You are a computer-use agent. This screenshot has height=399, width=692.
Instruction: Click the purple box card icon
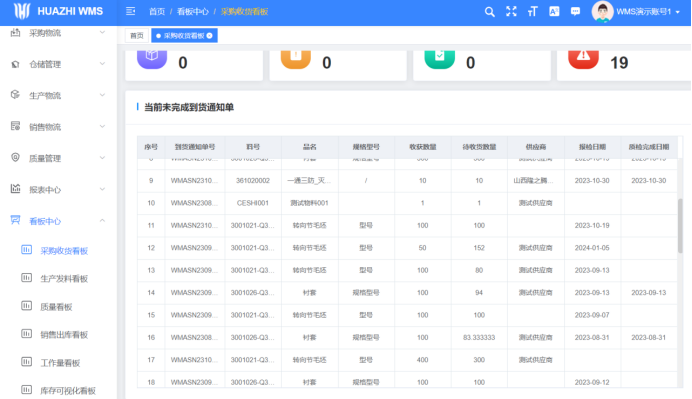152,57
